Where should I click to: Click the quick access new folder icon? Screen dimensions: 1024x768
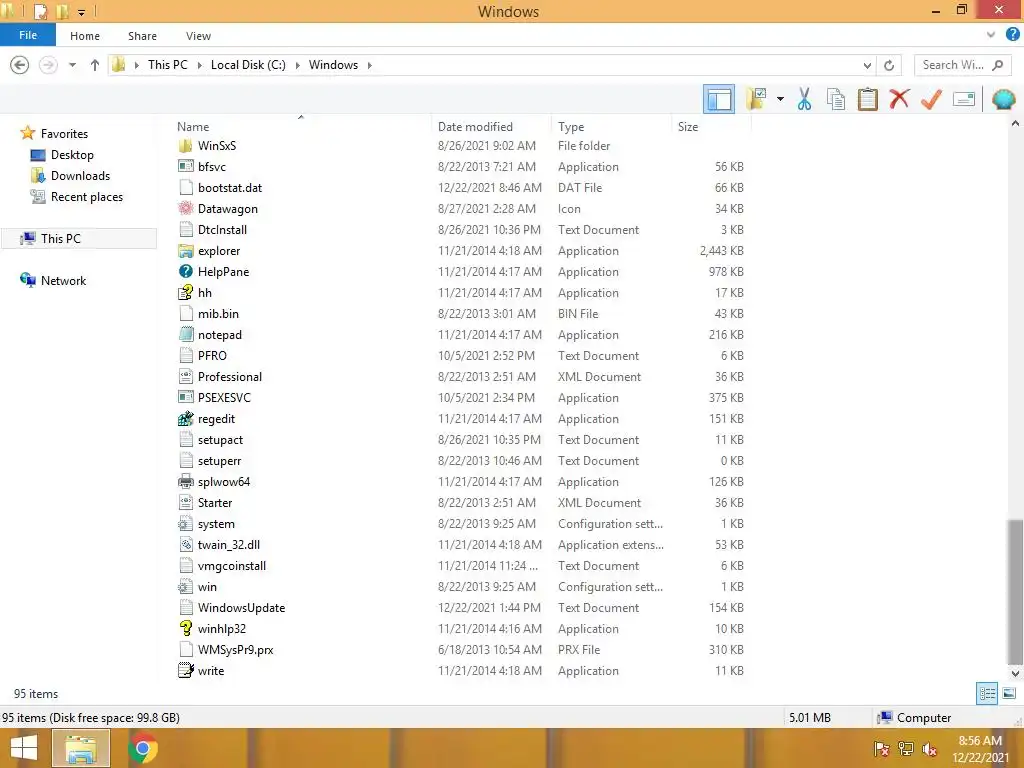tap(63, 11)
